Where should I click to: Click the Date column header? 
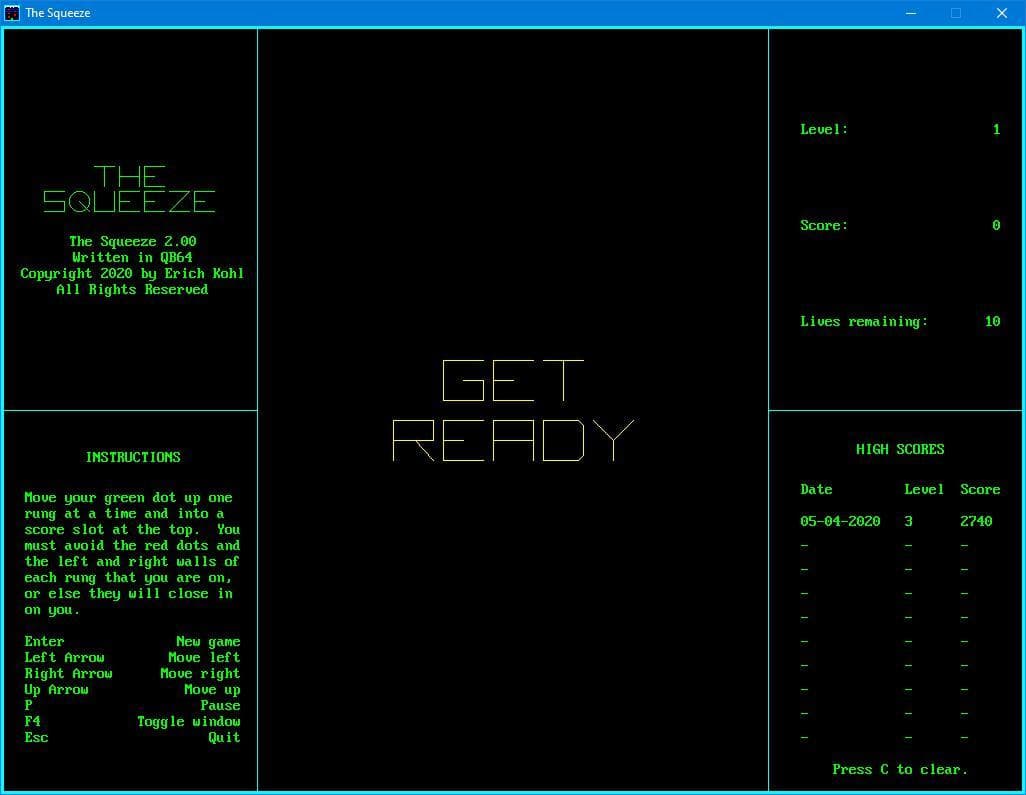[816, 489]
